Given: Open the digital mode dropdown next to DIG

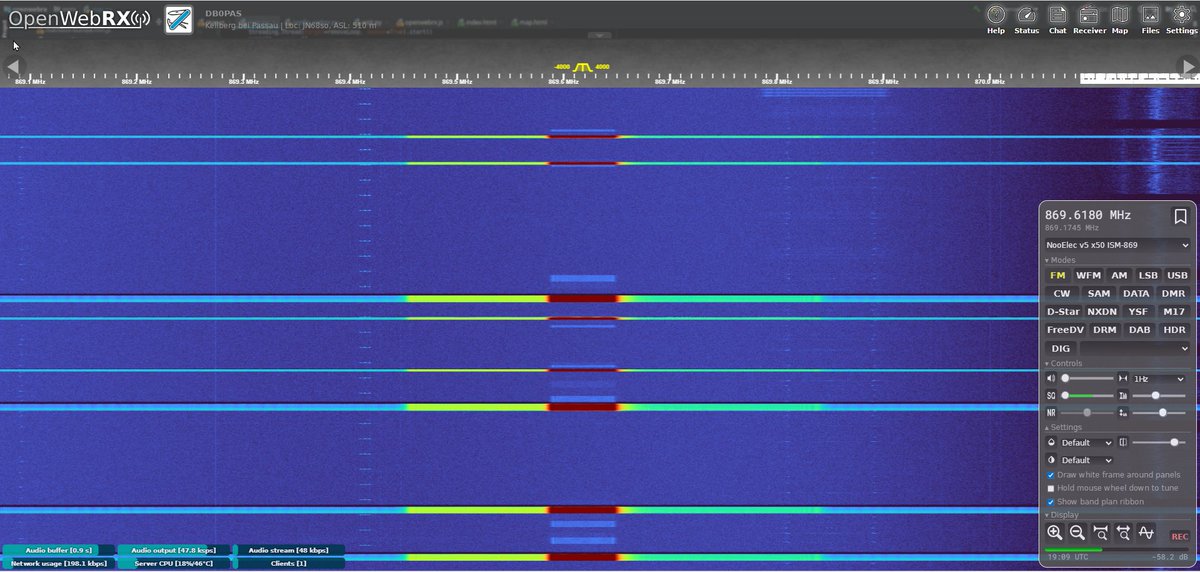Looking at the screenshot, I should coord(1136,348).
